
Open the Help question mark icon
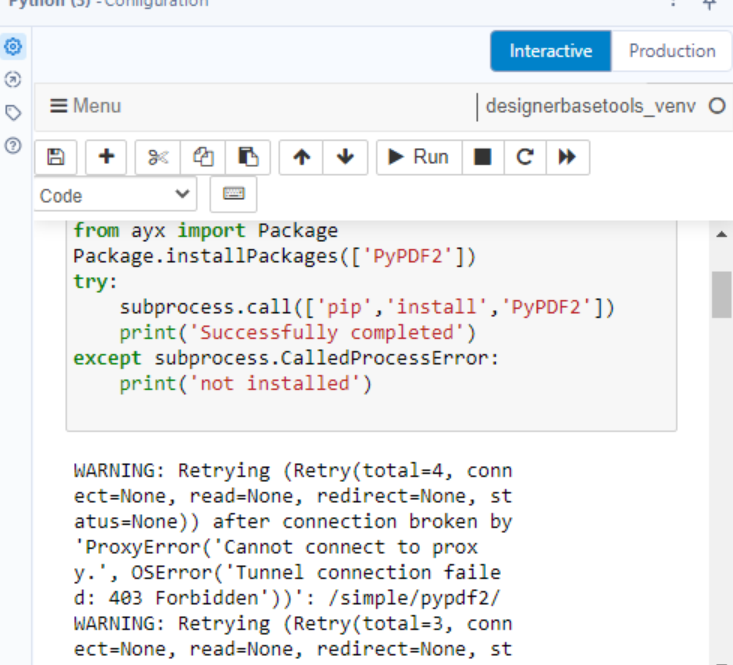(x=13, y=145)
